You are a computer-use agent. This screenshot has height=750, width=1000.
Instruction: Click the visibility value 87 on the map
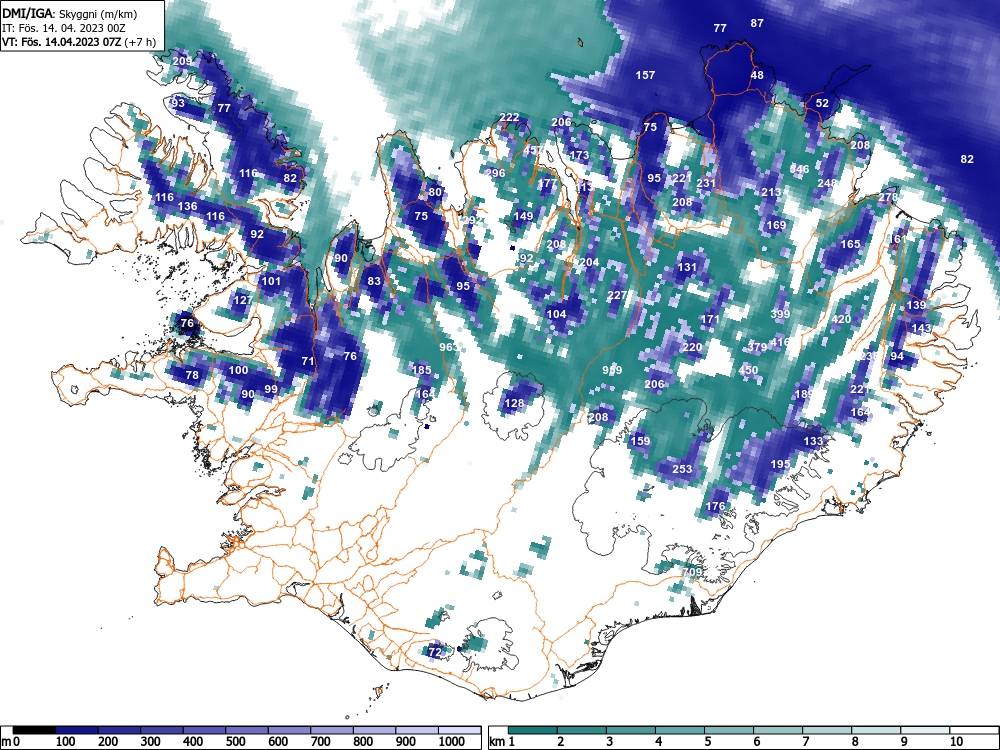[757, 23]
